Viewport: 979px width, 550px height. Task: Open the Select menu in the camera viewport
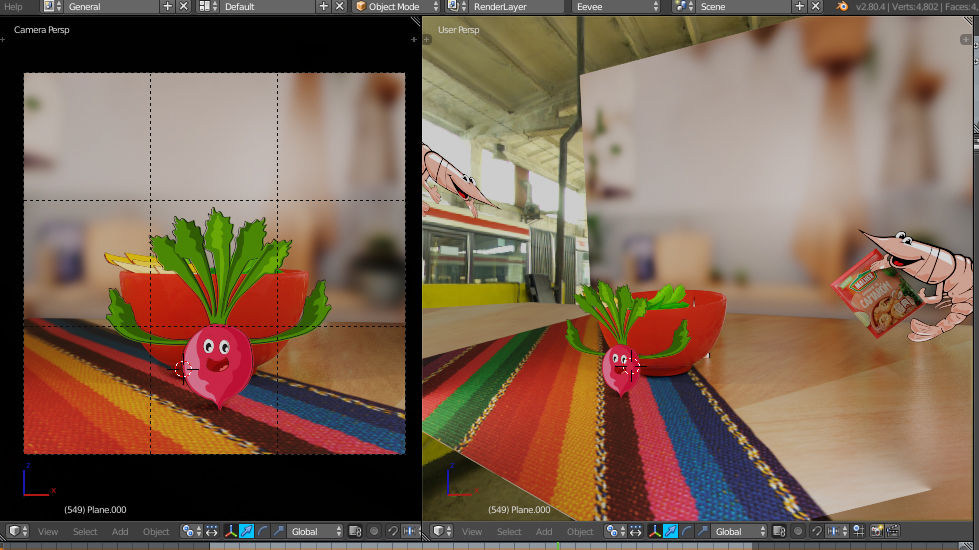(x=85, y=531)
